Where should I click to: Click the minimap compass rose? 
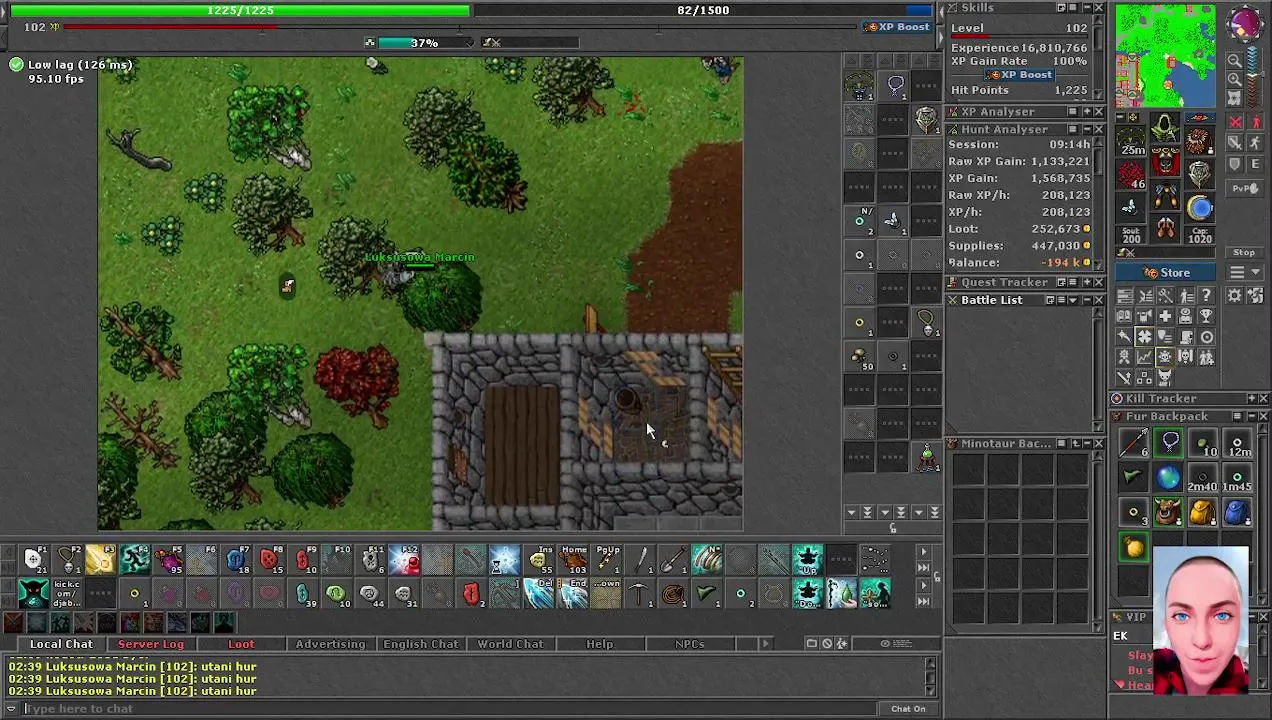(1245, 22)
